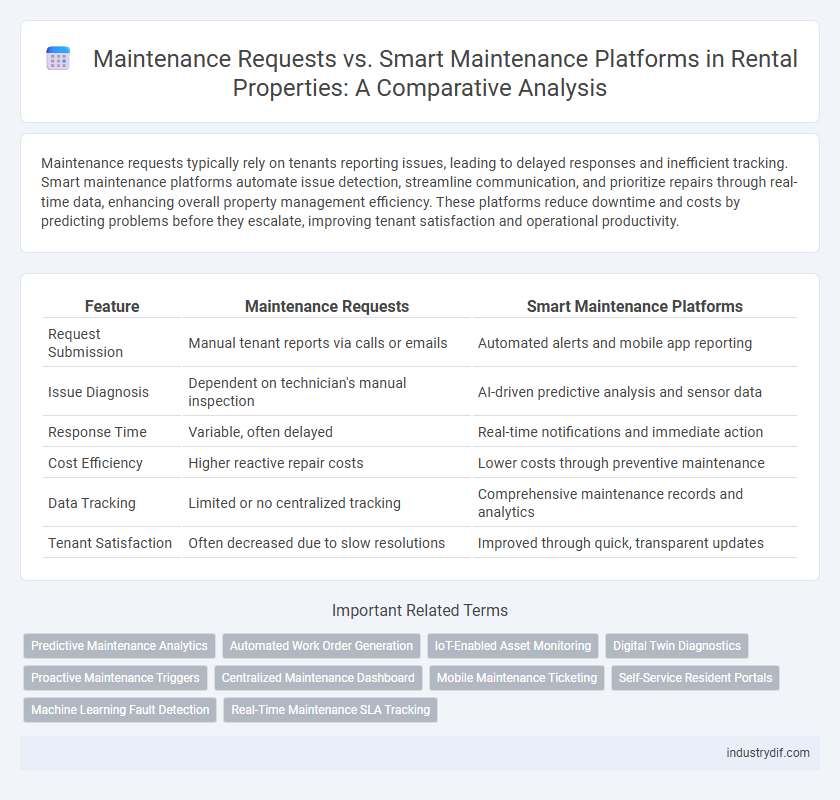
Task: Click the Important Related Terms heading
Action: click(x=420, y=610)
